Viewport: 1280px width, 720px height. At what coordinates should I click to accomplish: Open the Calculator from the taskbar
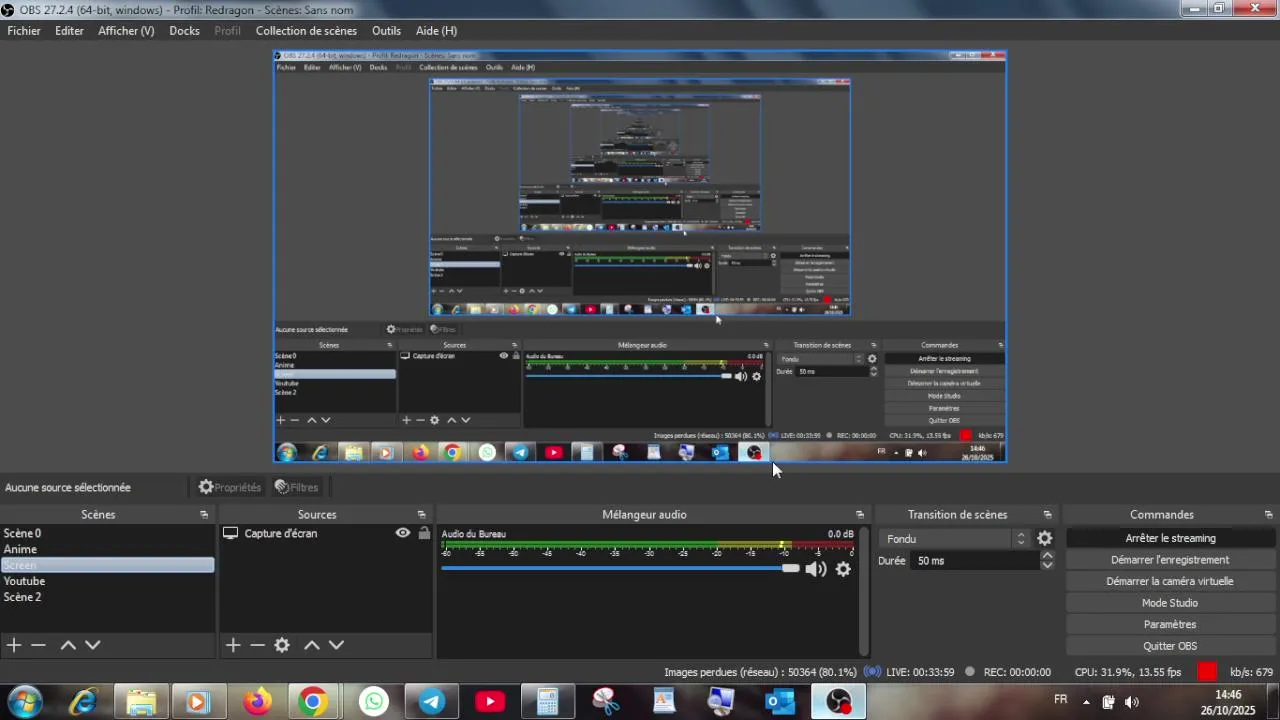pyautogui.click(x=548, y=702)
